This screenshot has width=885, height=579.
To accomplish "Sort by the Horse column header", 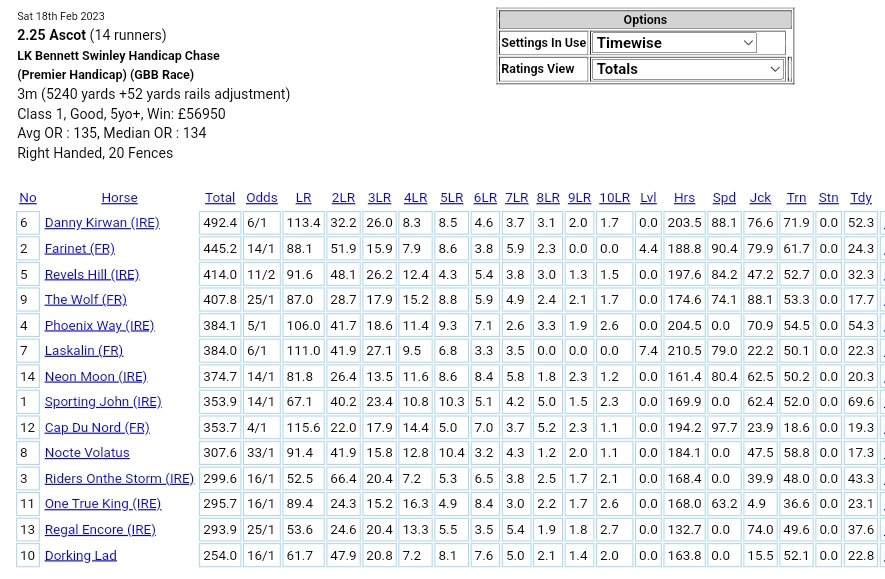I will [119, 198].
